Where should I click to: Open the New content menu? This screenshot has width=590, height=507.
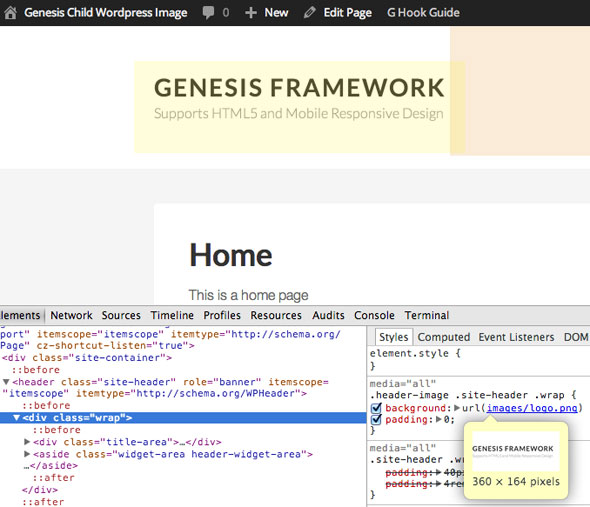click(276, 12)
